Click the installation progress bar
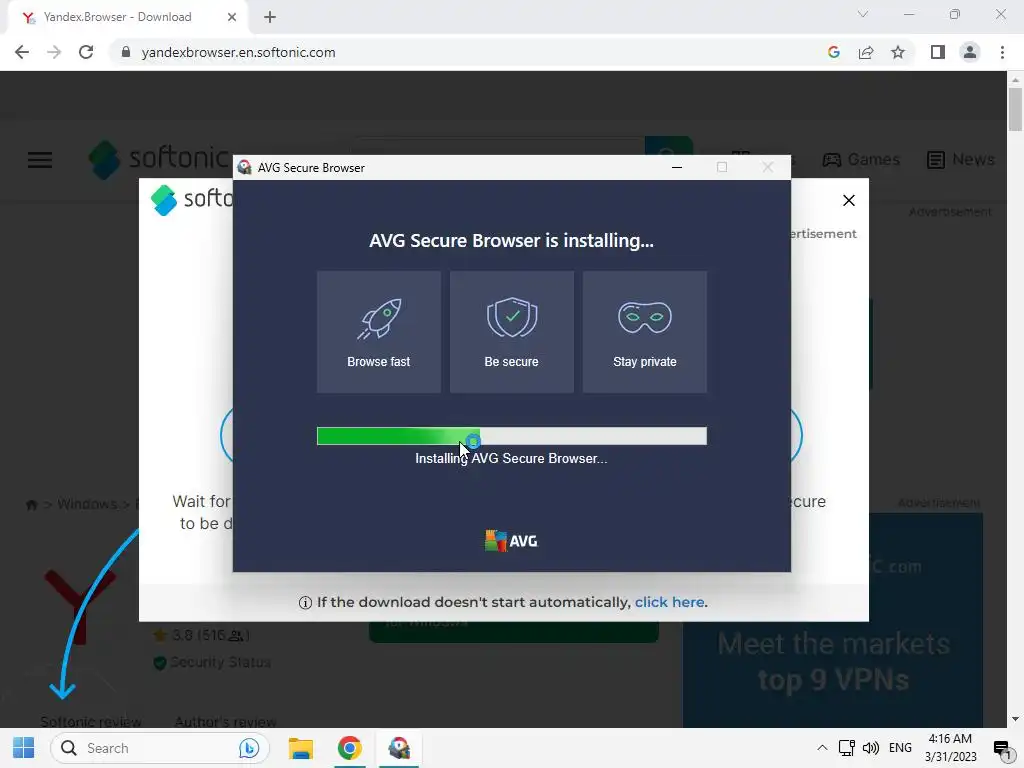 pyautogui.click(x=511, y=436)
